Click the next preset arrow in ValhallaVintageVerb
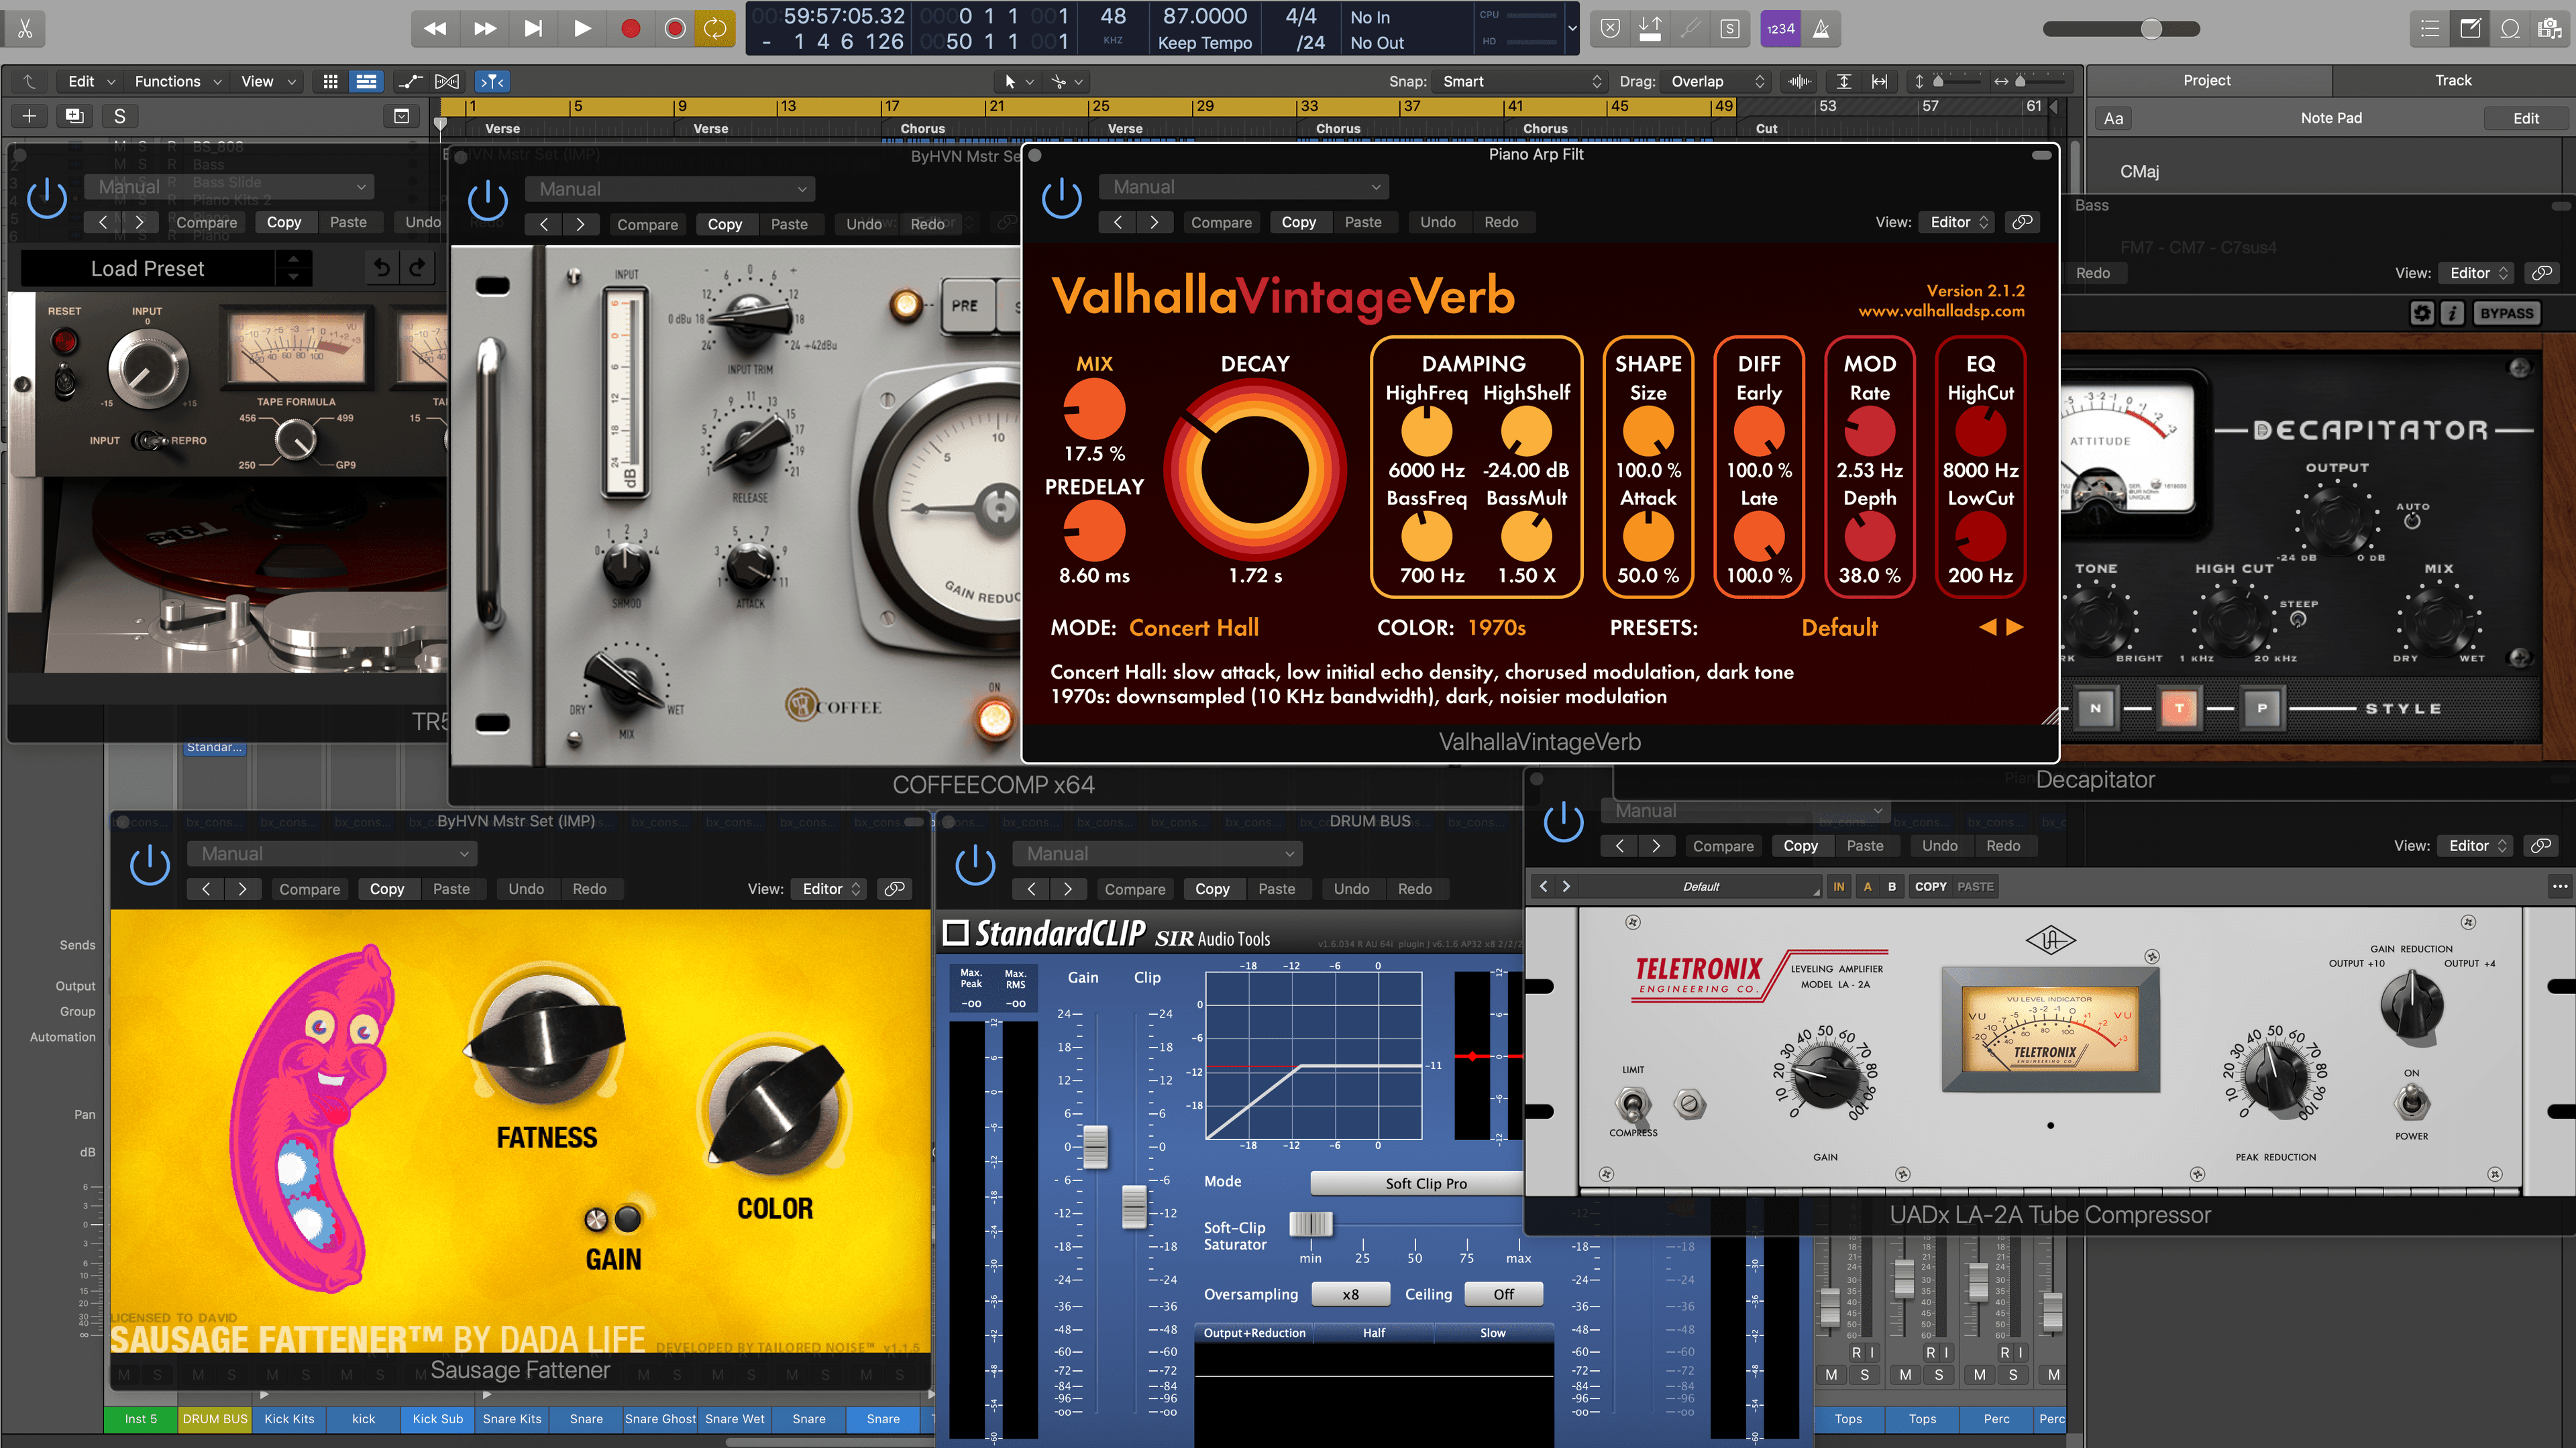Viewport: 2576px width, 1448px height. [x=2015, y=627]
